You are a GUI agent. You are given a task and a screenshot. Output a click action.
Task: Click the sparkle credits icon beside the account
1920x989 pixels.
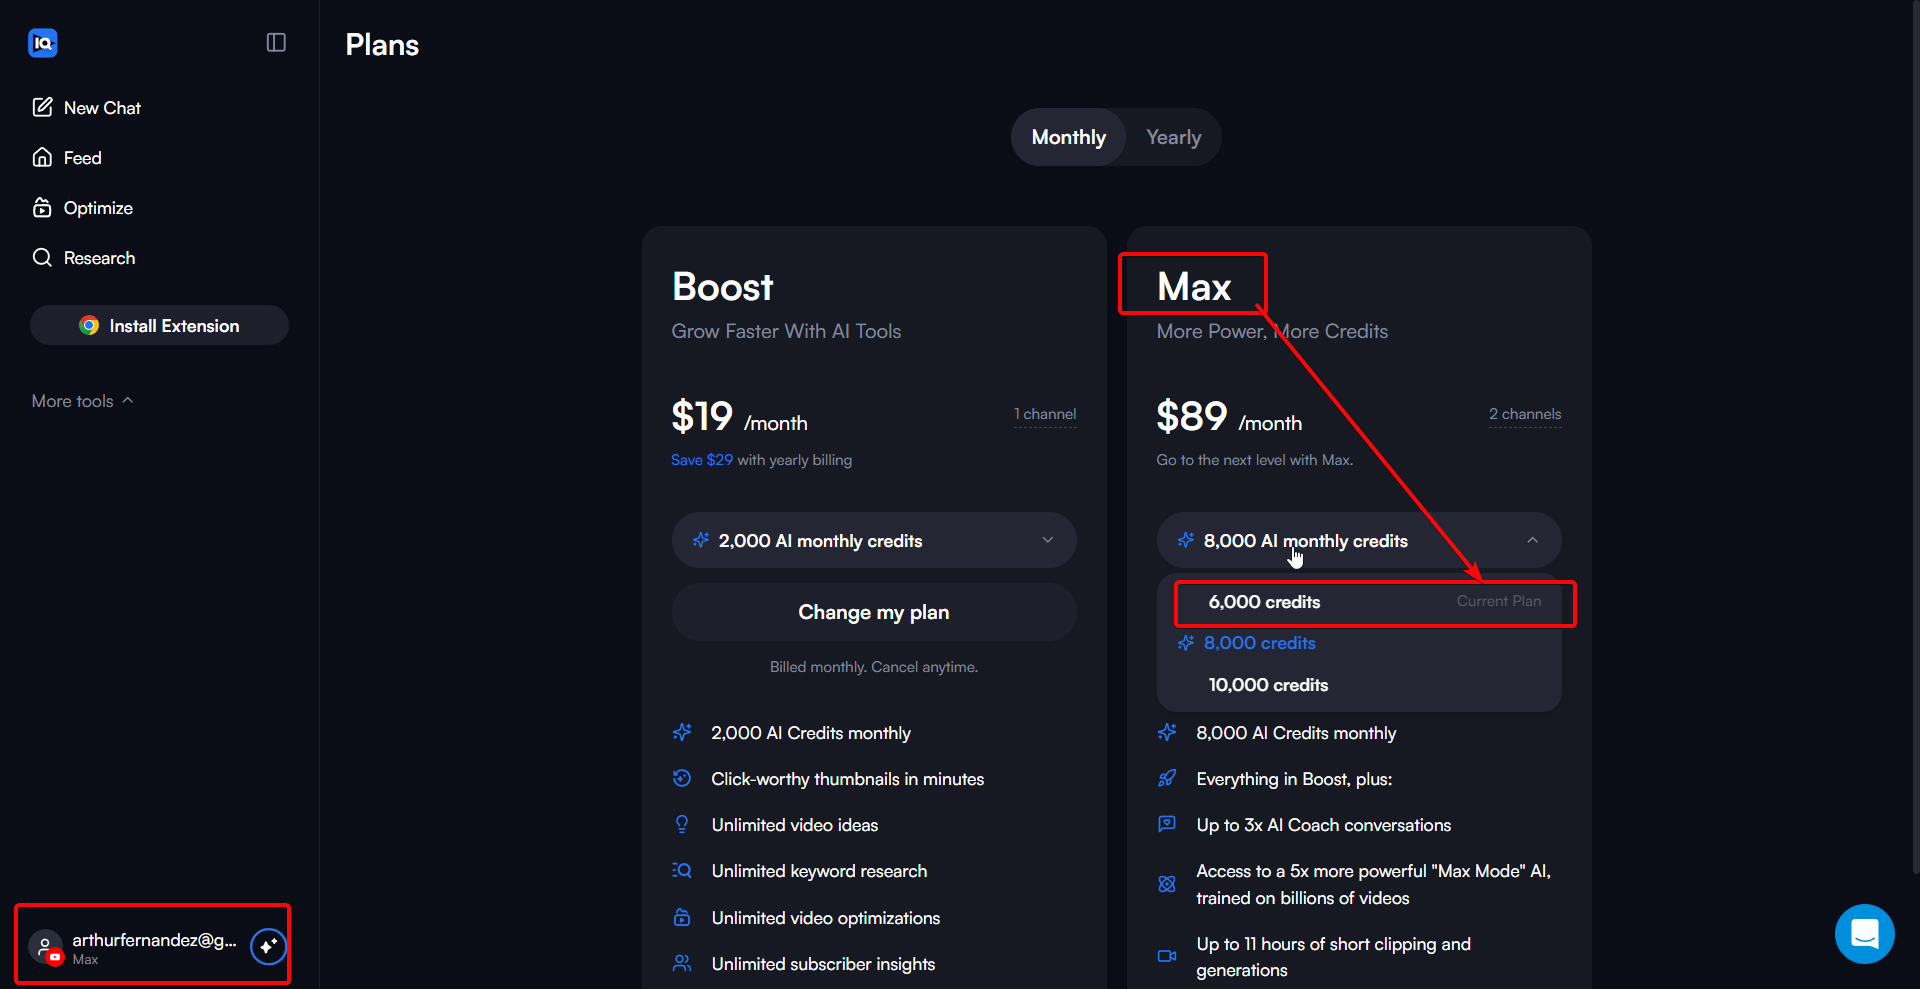[x=268, y=946]
